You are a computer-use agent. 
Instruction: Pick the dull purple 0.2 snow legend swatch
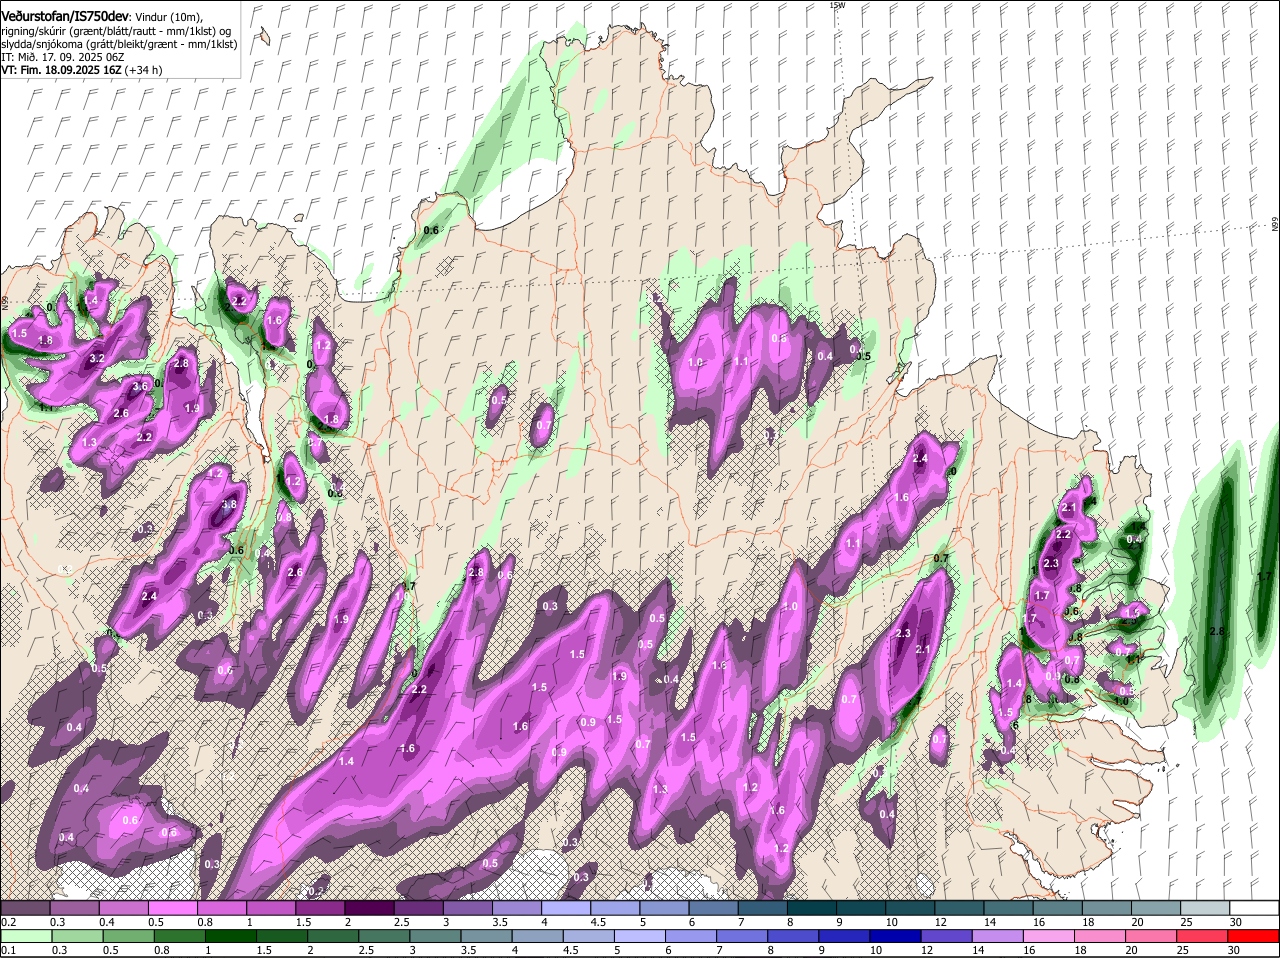tap(25, 907)
